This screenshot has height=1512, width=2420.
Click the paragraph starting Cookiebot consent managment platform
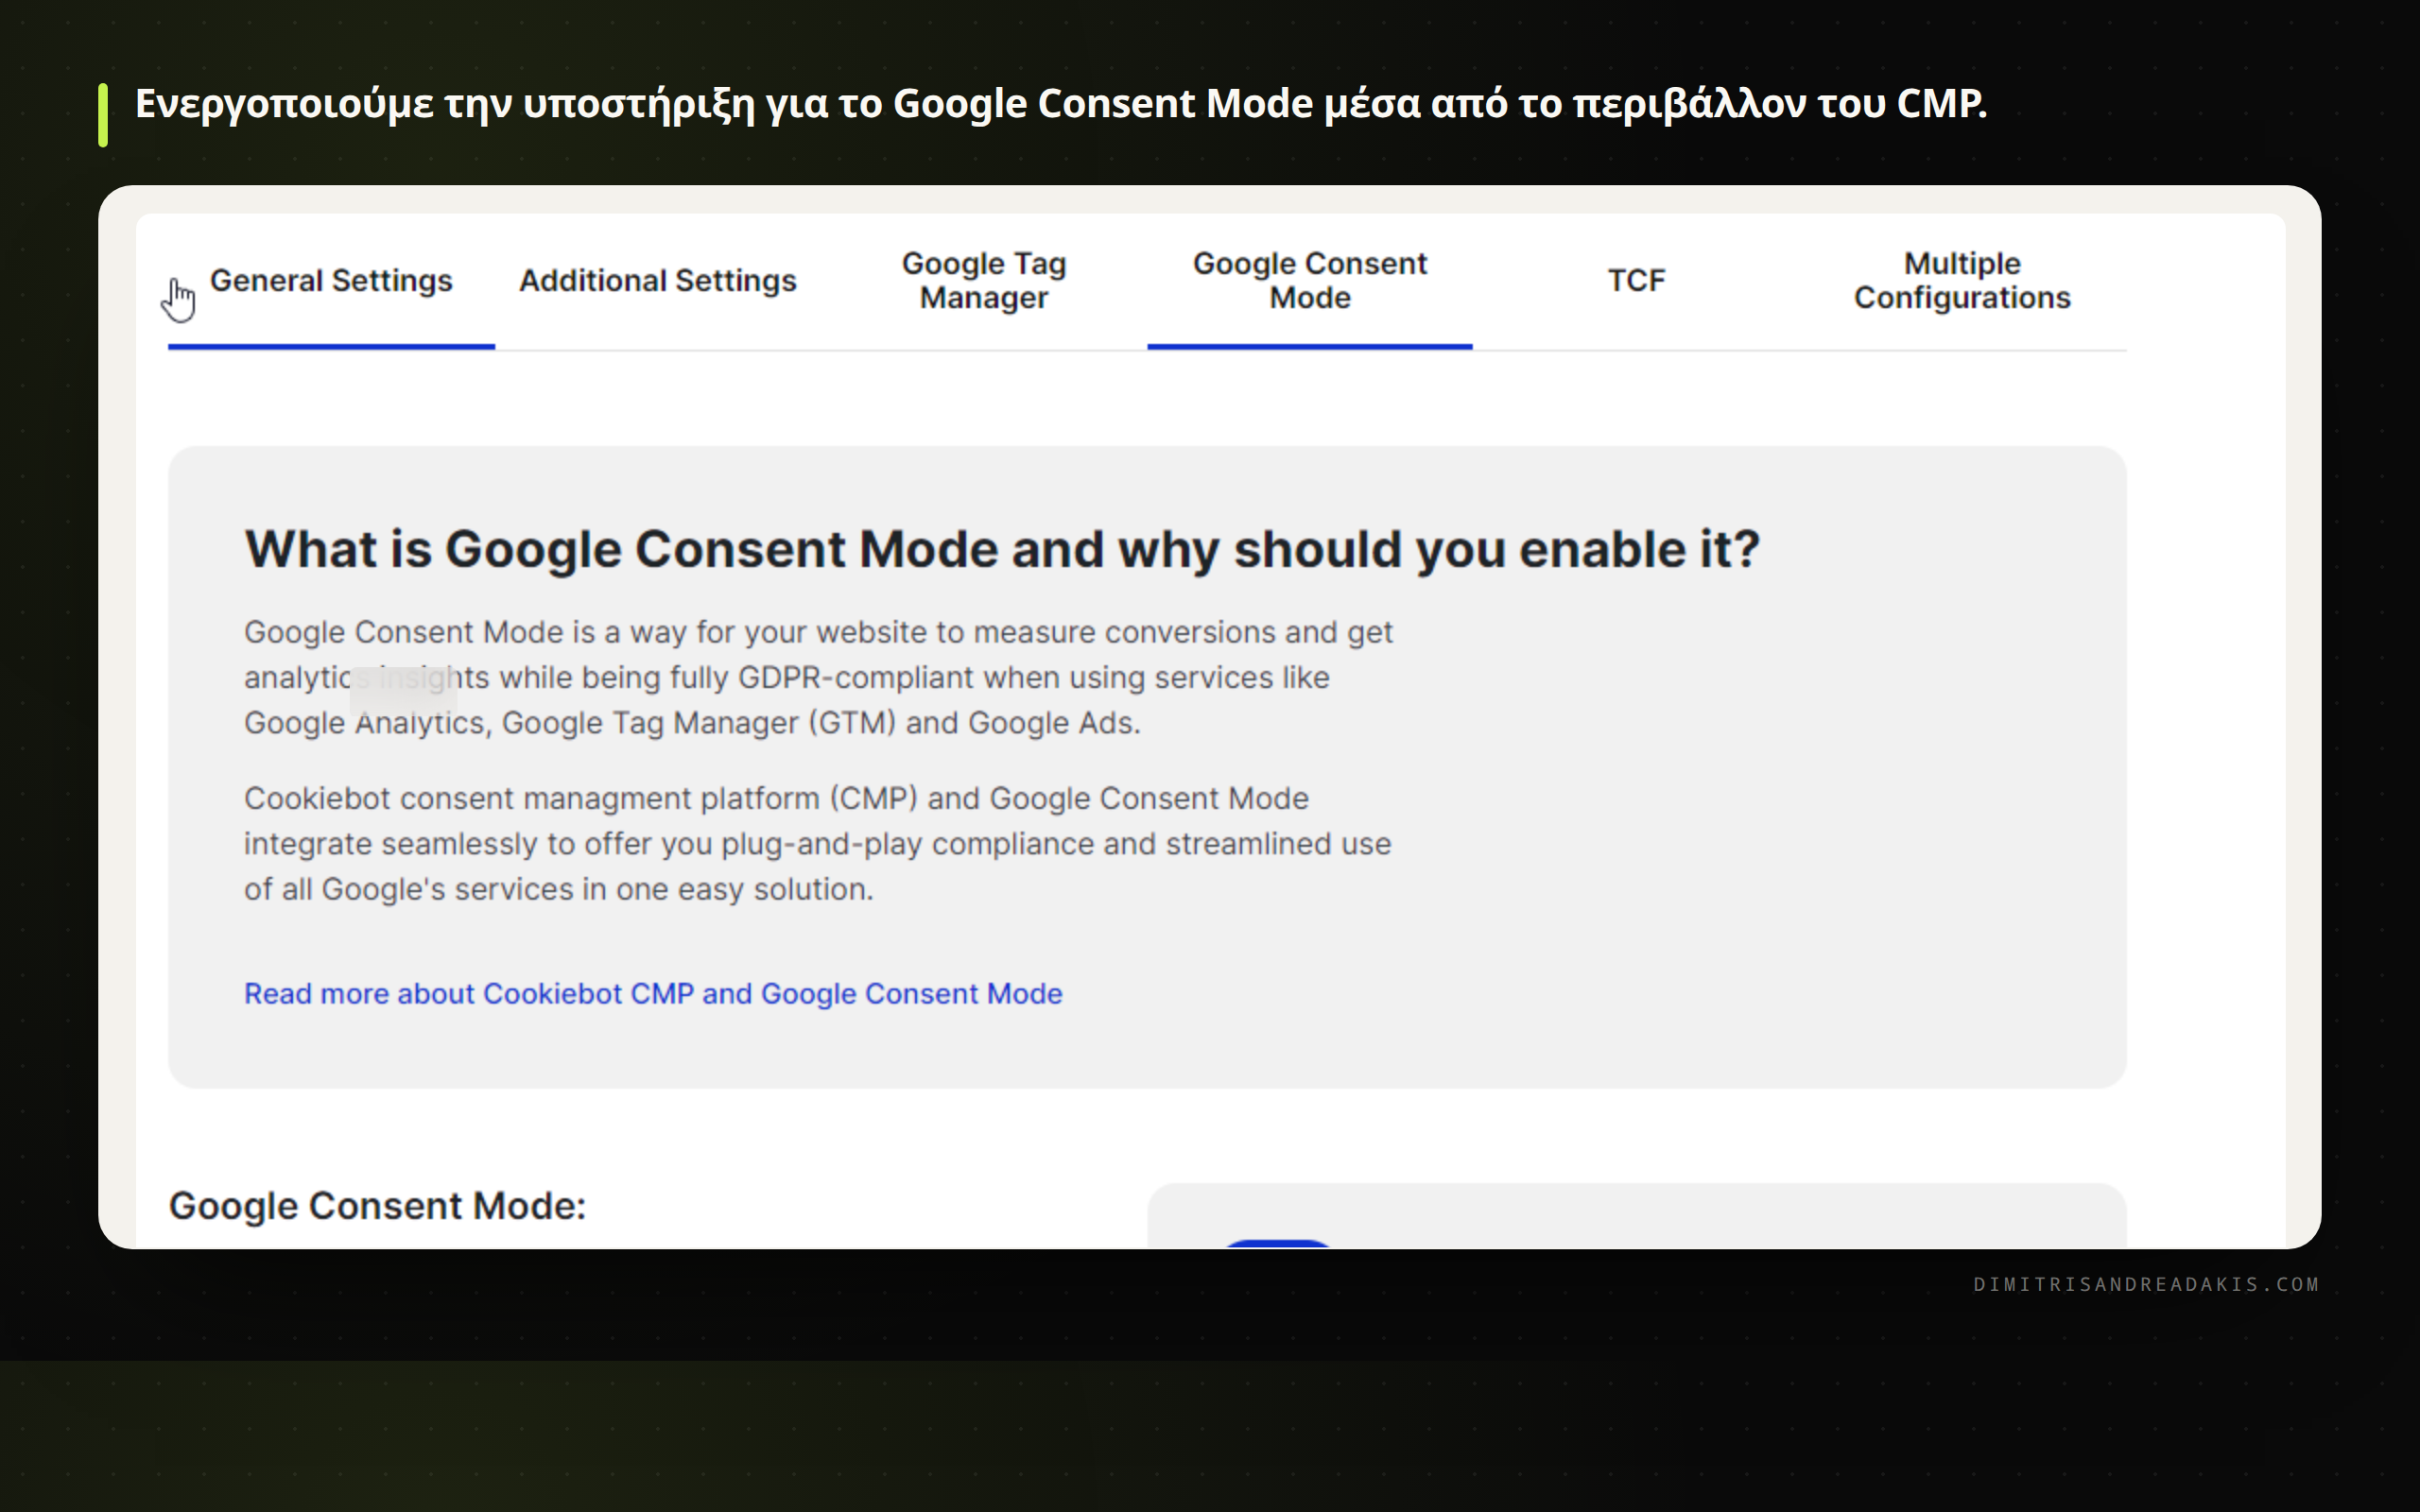pos(817,843)
